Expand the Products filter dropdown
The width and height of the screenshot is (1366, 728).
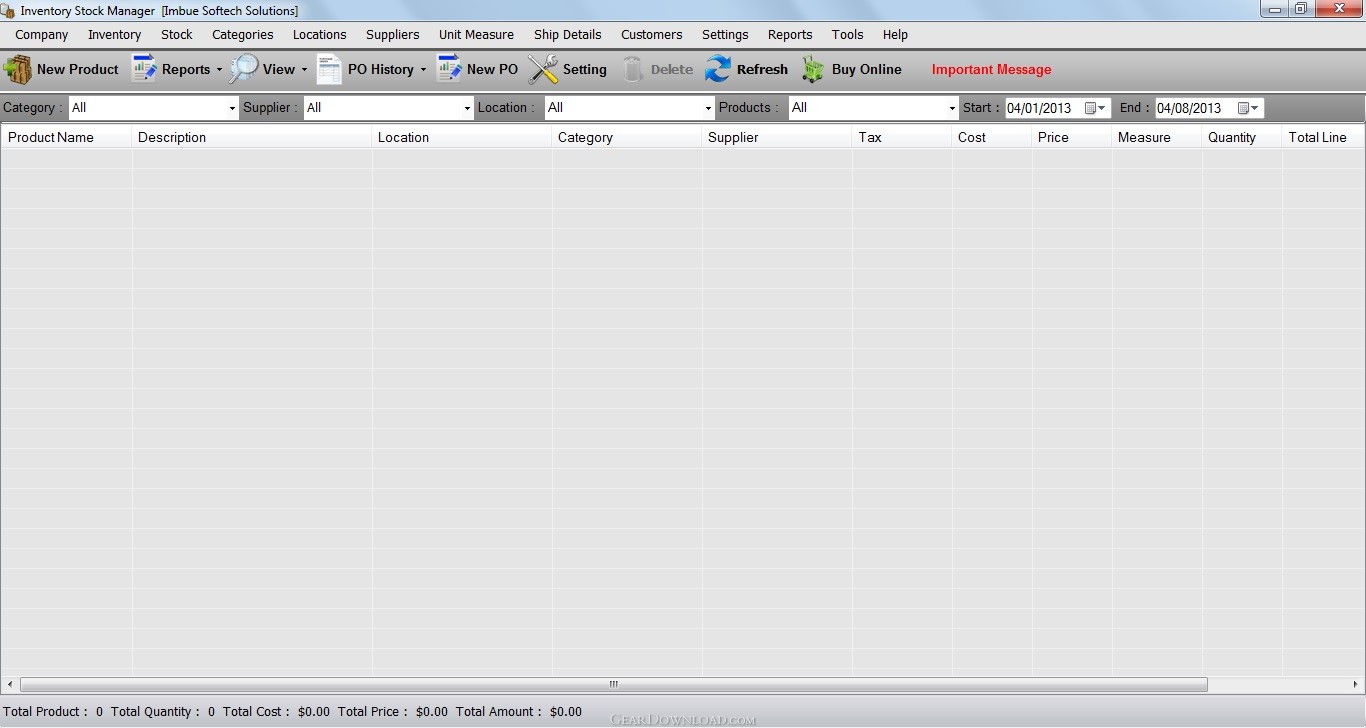click(x=952, y=108)
